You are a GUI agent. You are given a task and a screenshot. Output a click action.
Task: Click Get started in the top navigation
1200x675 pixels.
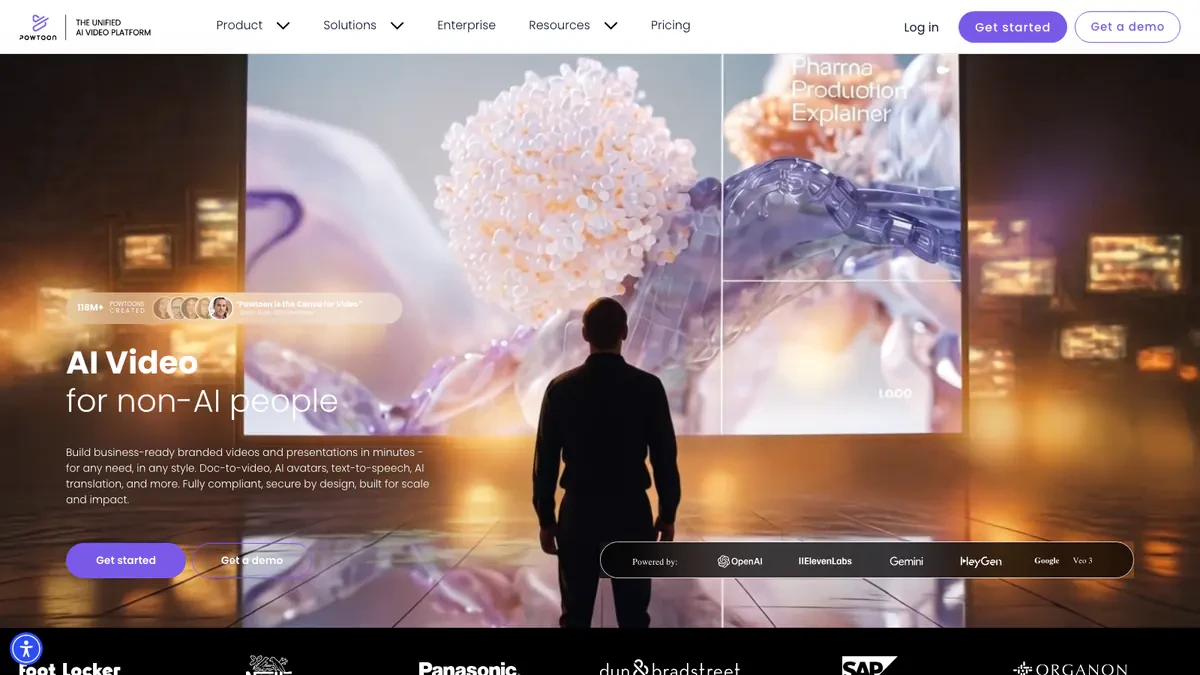1012,27
